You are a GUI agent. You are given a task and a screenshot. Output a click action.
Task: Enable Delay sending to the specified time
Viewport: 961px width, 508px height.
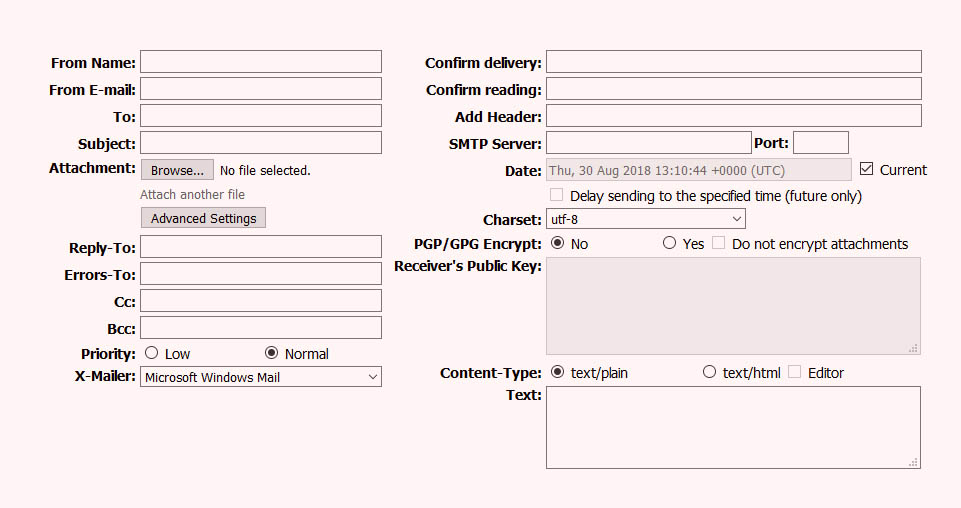click(x=556, y=195)
